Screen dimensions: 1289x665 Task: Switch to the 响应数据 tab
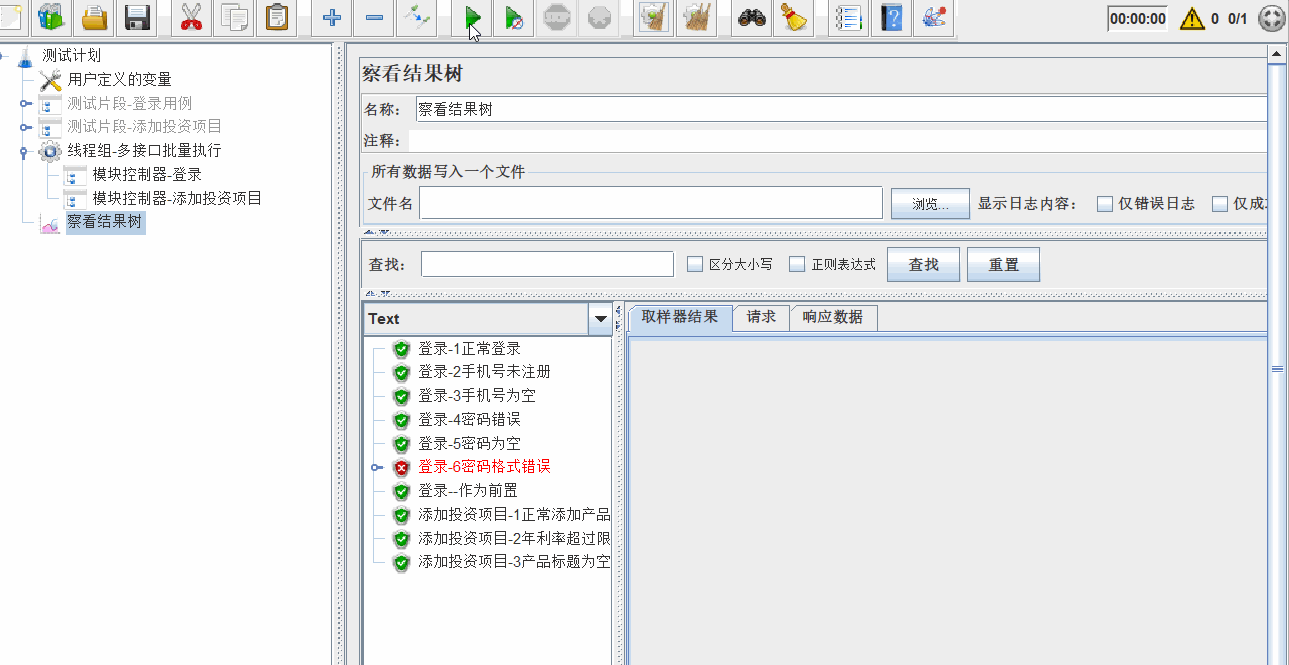[833, 317]
